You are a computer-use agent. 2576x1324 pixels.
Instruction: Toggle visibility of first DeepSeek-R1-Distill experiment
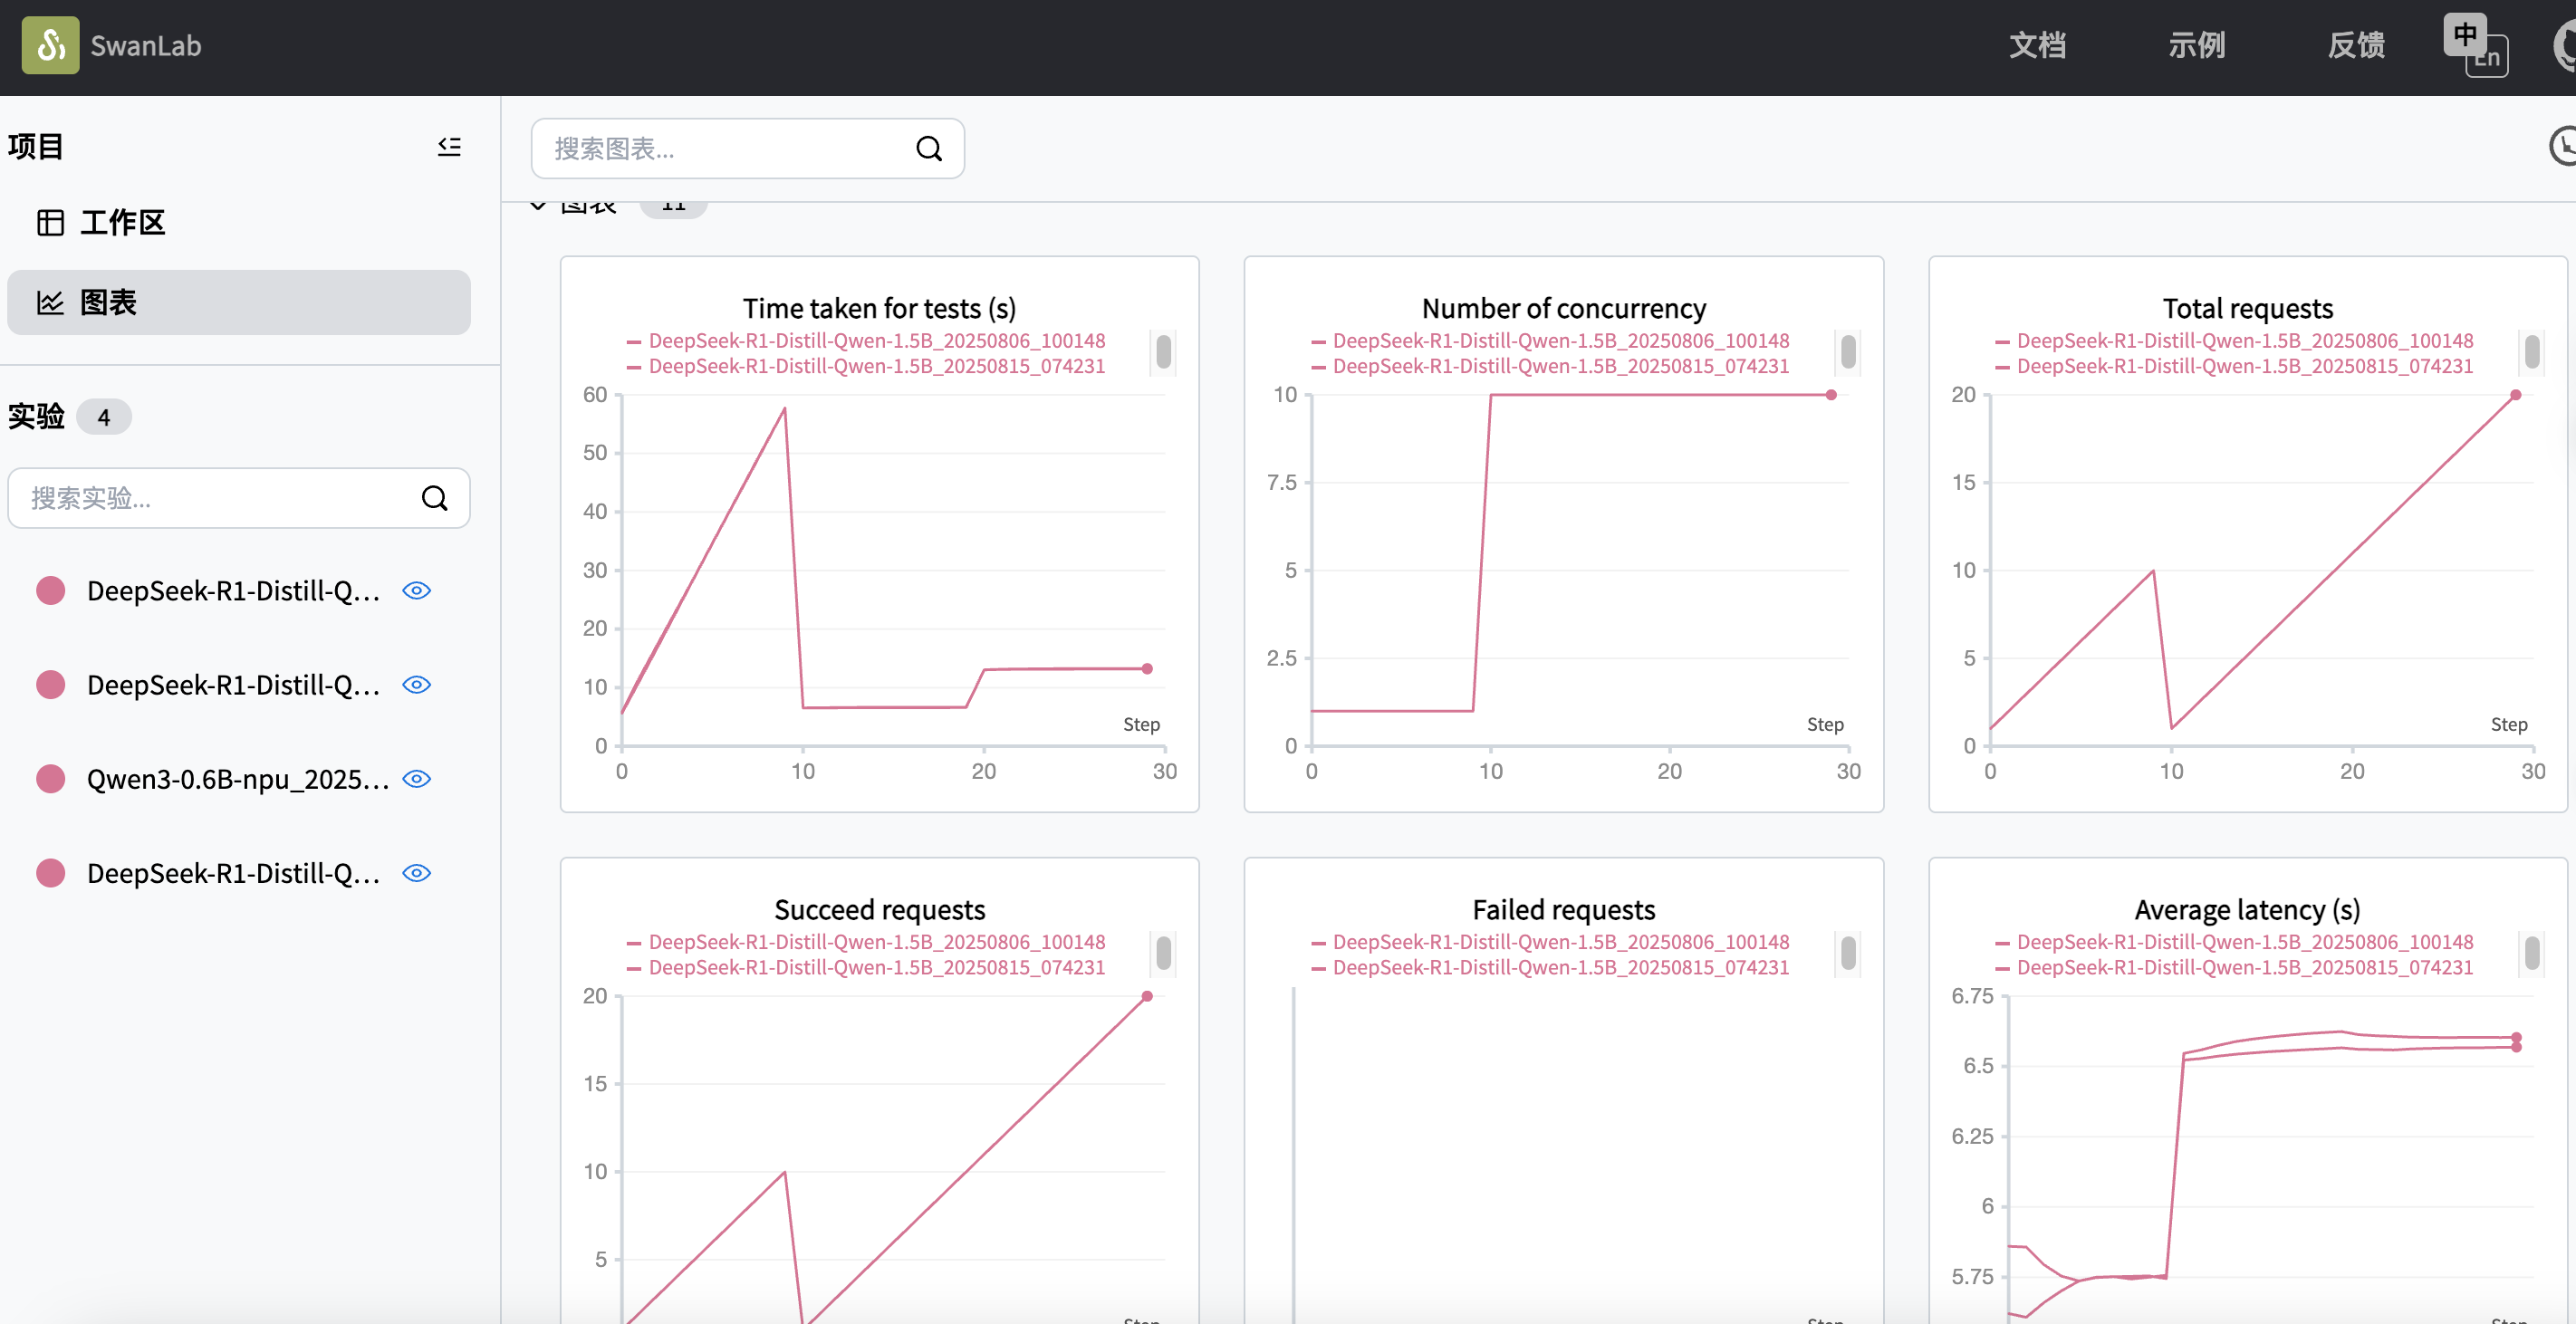[x=416, y=591]
